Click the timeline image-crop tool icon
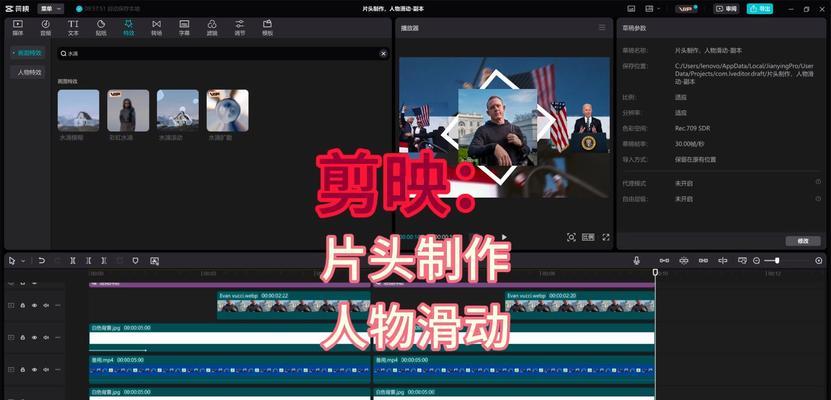The image size is (831, 400). pos(154,261)
